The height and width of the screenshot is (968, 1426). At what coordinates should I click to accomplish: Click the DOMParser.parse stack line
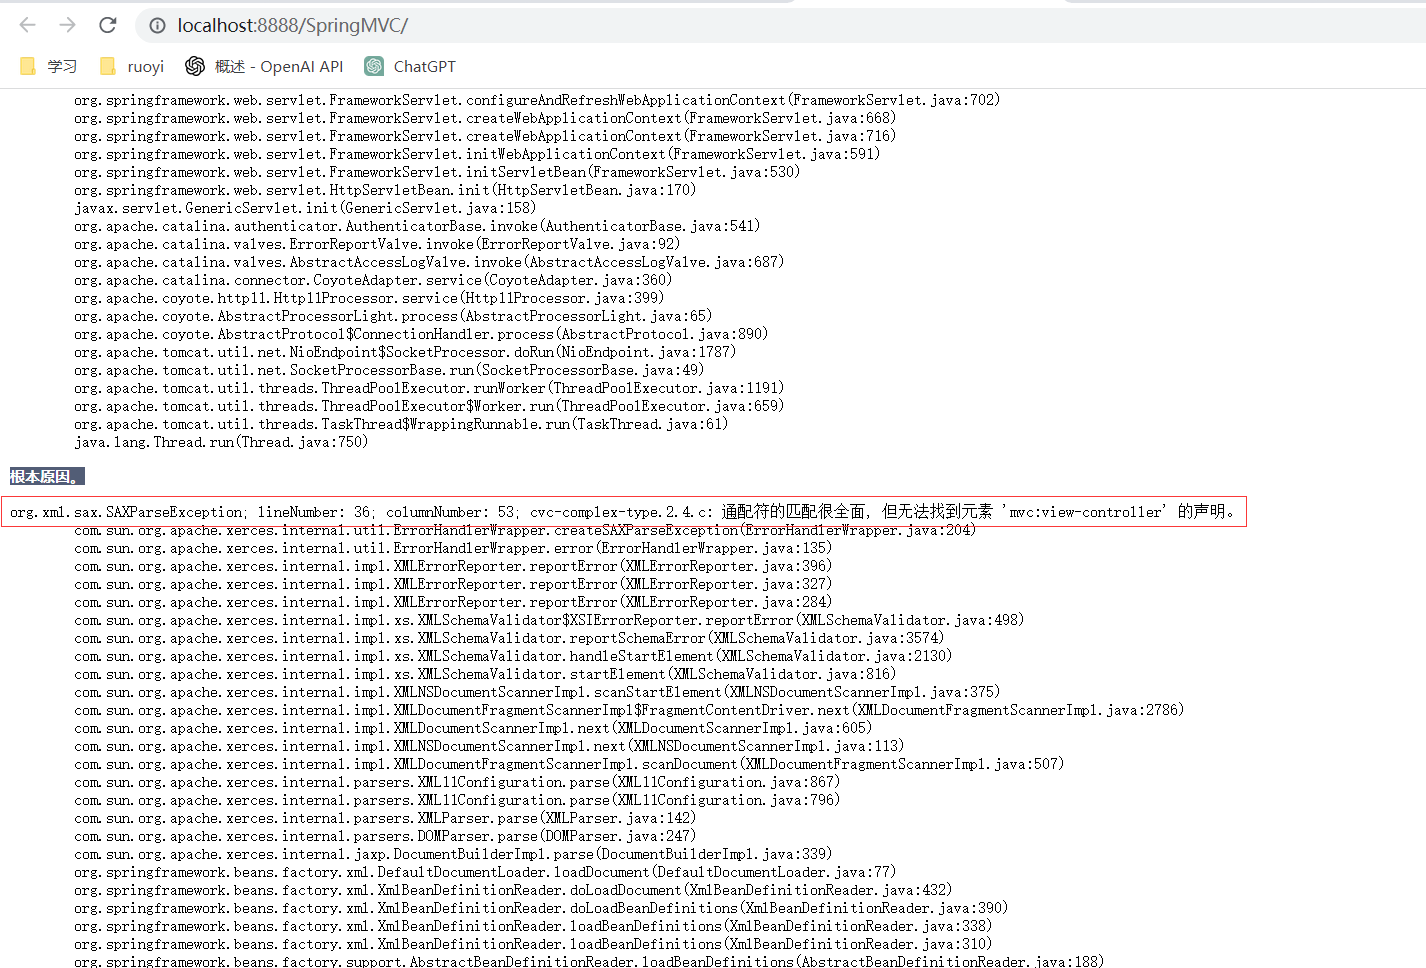point(385,836)
